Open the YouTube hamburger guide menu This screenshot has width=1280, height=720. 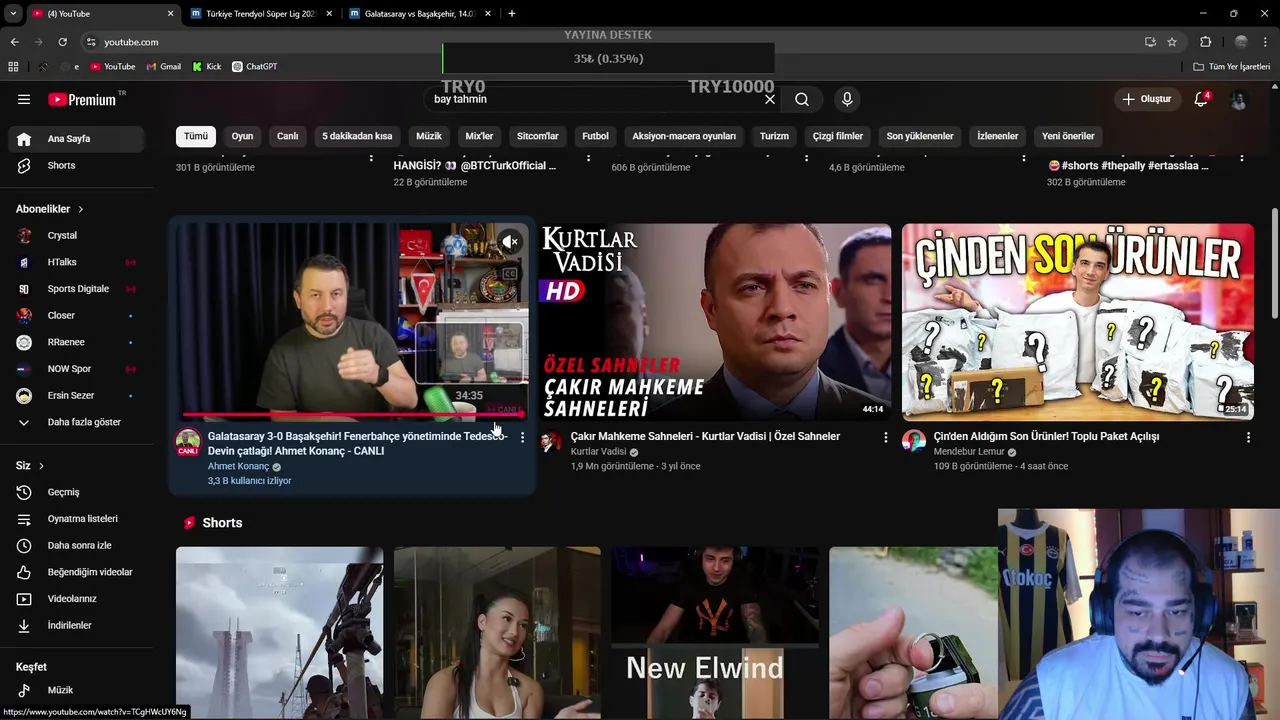24,99
